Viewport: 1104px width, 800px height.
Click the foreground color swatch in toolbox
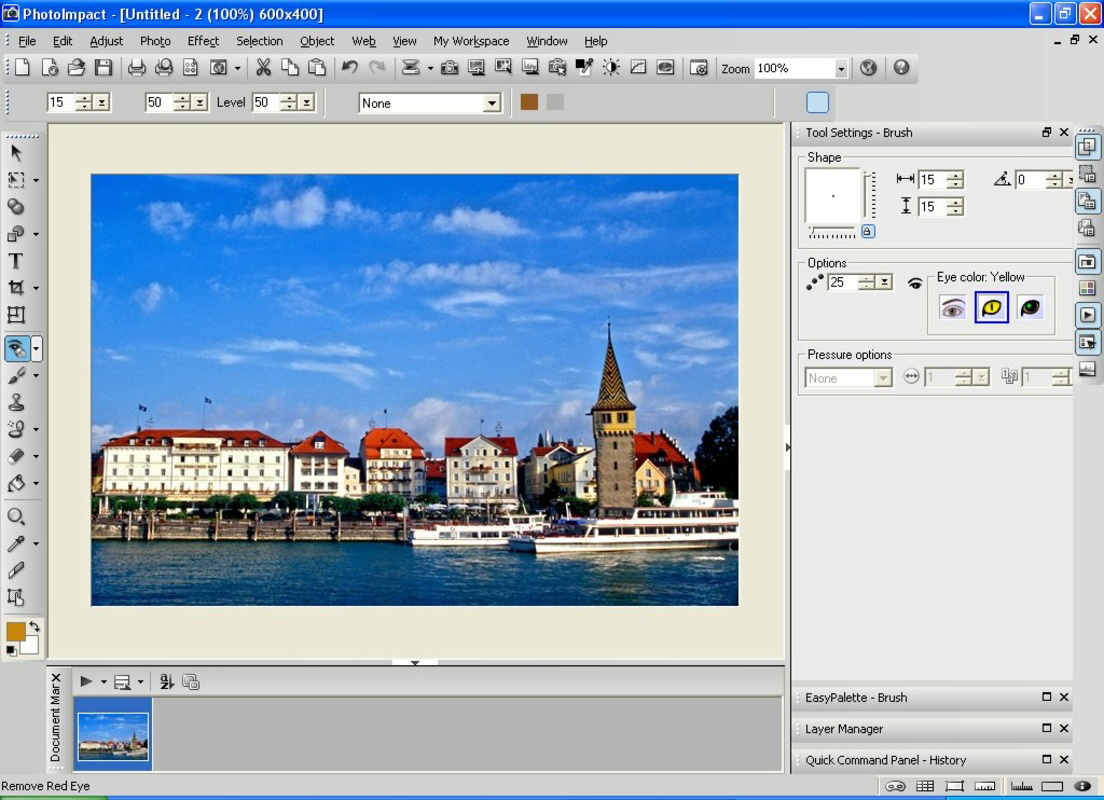16,632
